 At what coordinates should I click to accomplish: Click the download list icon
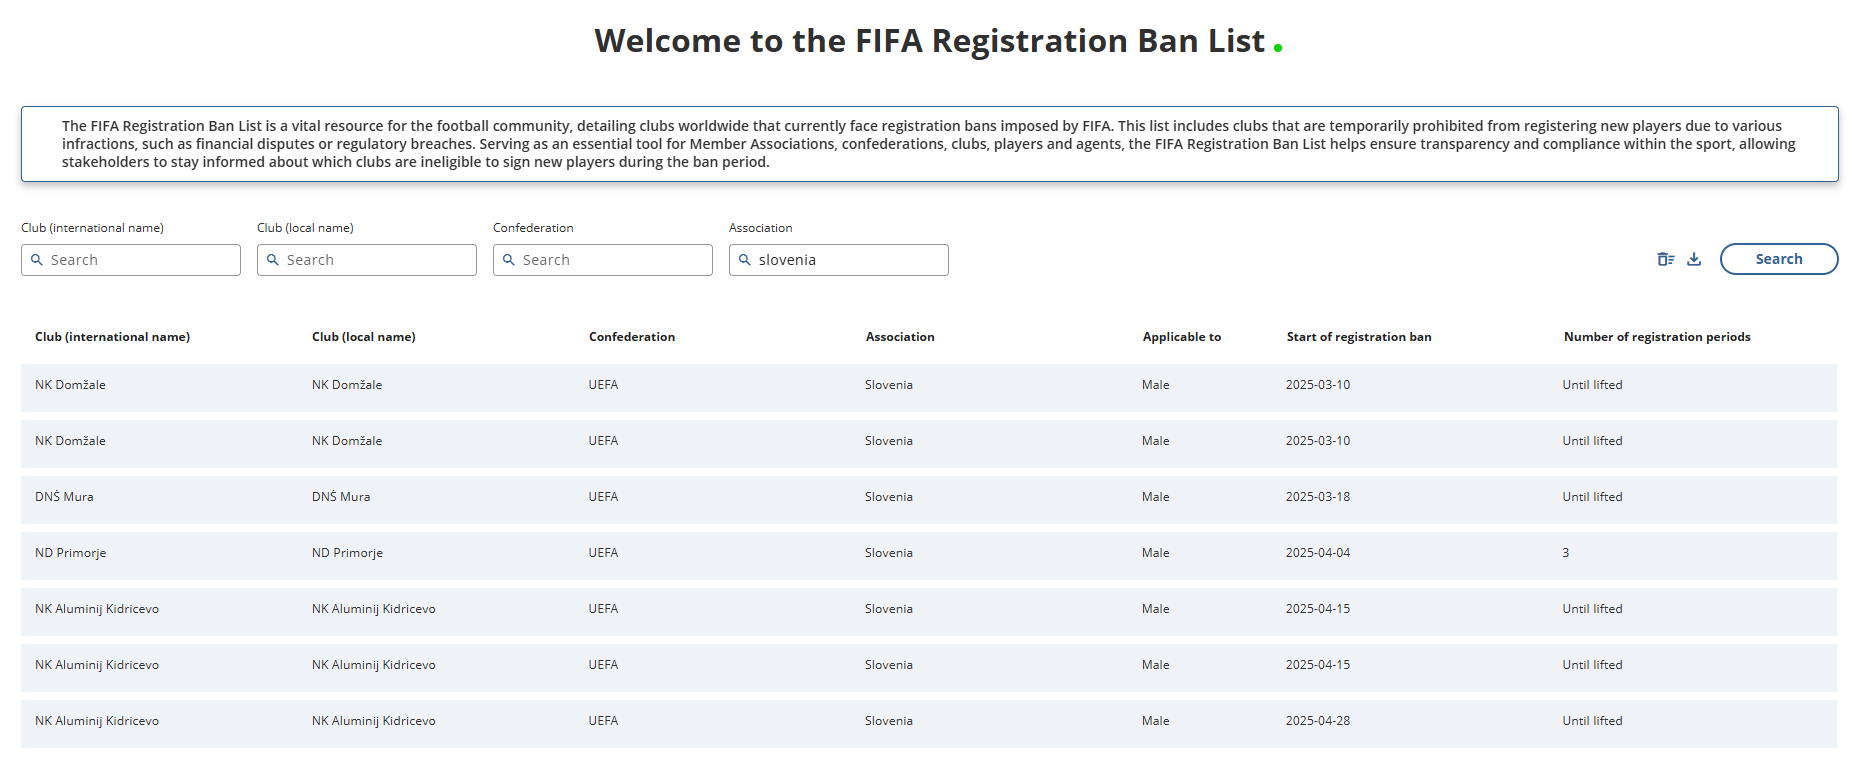point(1694,259)
